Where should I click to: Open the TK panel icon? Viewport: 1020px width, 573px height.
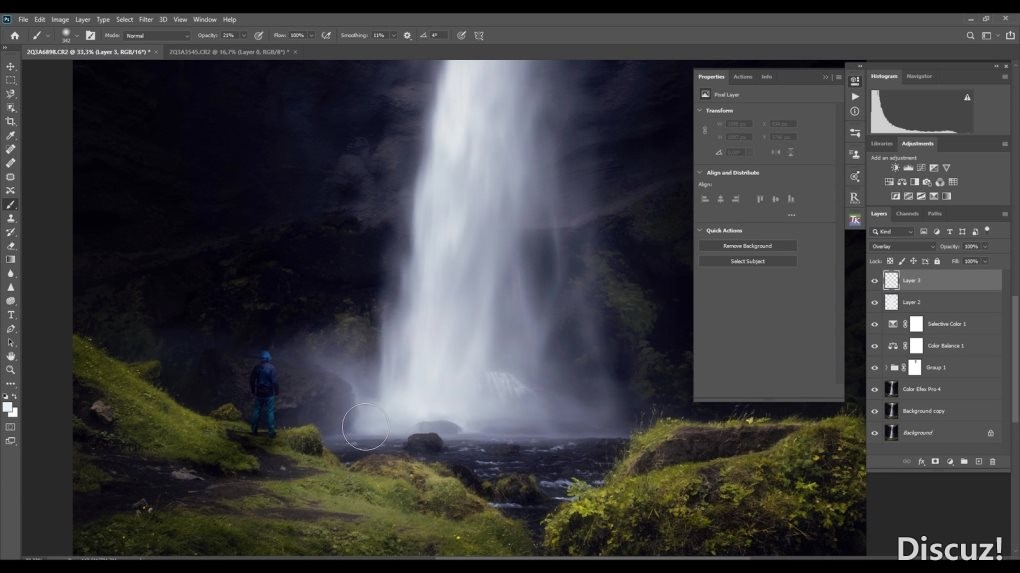[855, 220]
